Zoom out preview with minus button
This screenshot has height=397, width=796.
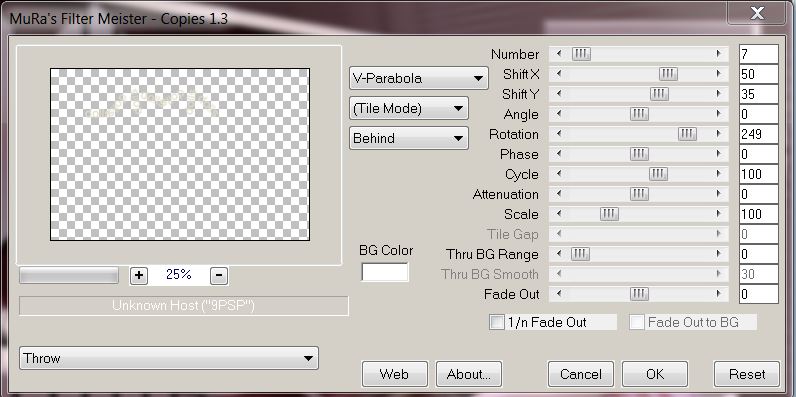click(x=219, y=276)
